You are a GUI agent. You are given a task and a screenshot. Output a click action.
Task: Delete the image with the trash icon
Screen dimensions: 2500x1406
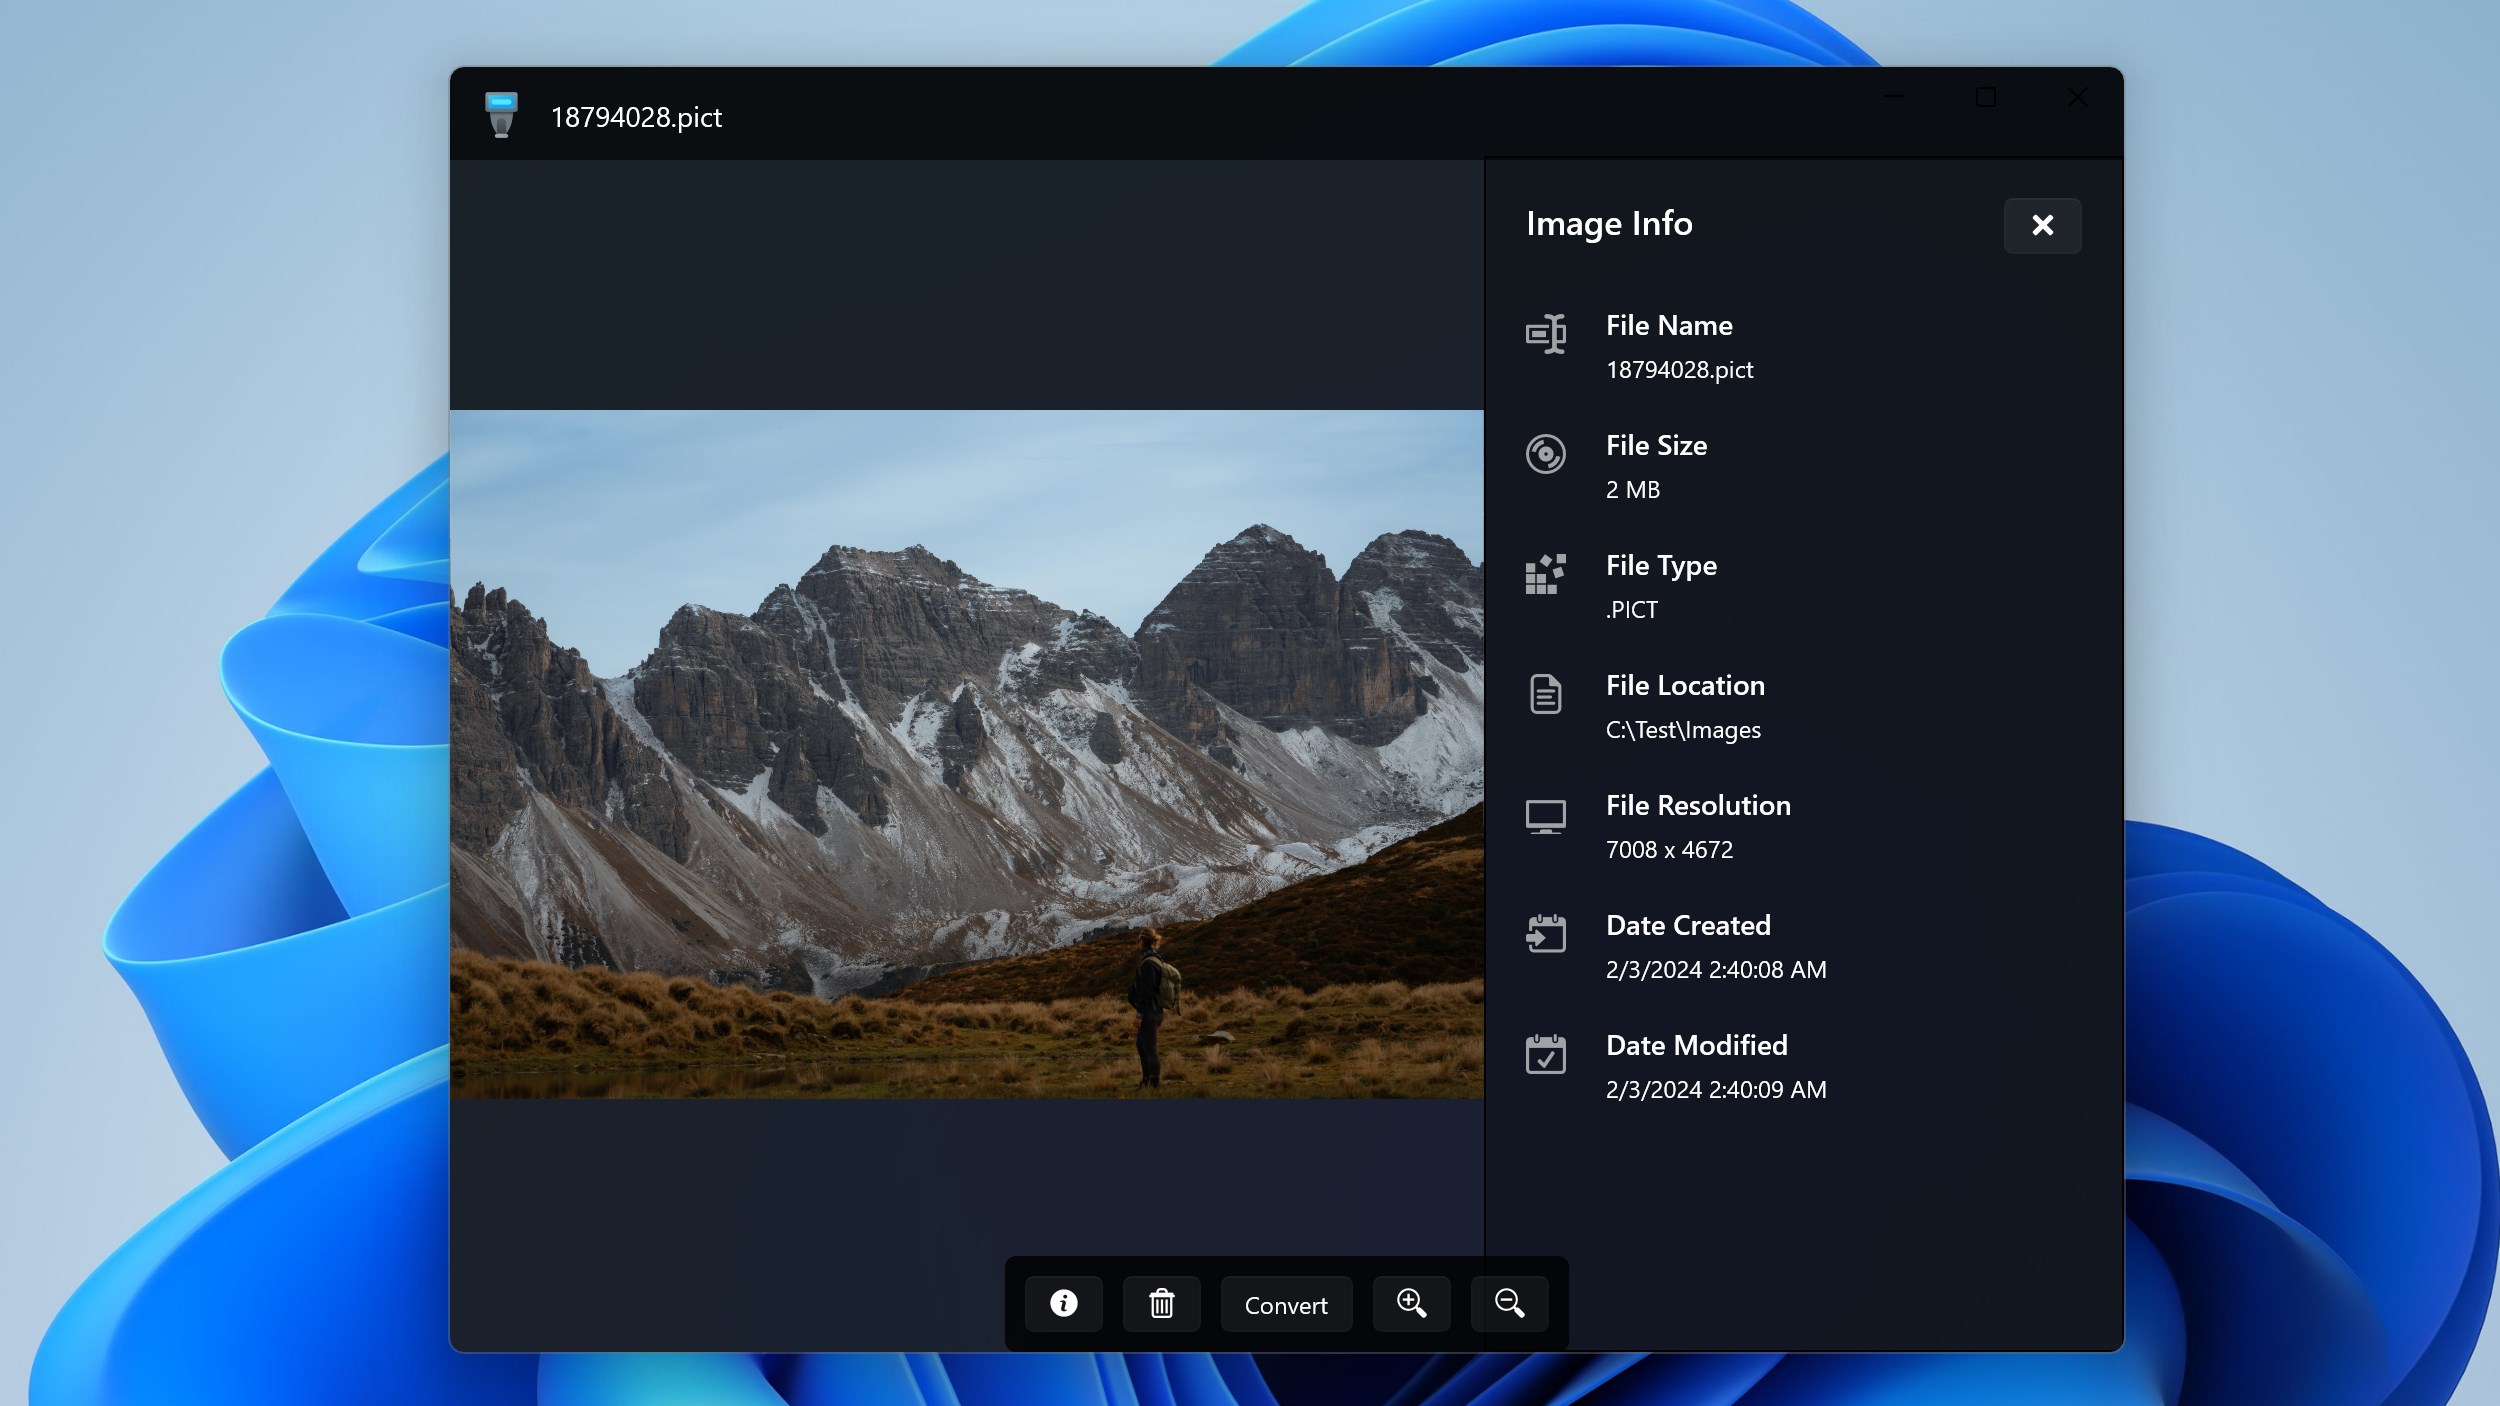tap(1161, 1303)
